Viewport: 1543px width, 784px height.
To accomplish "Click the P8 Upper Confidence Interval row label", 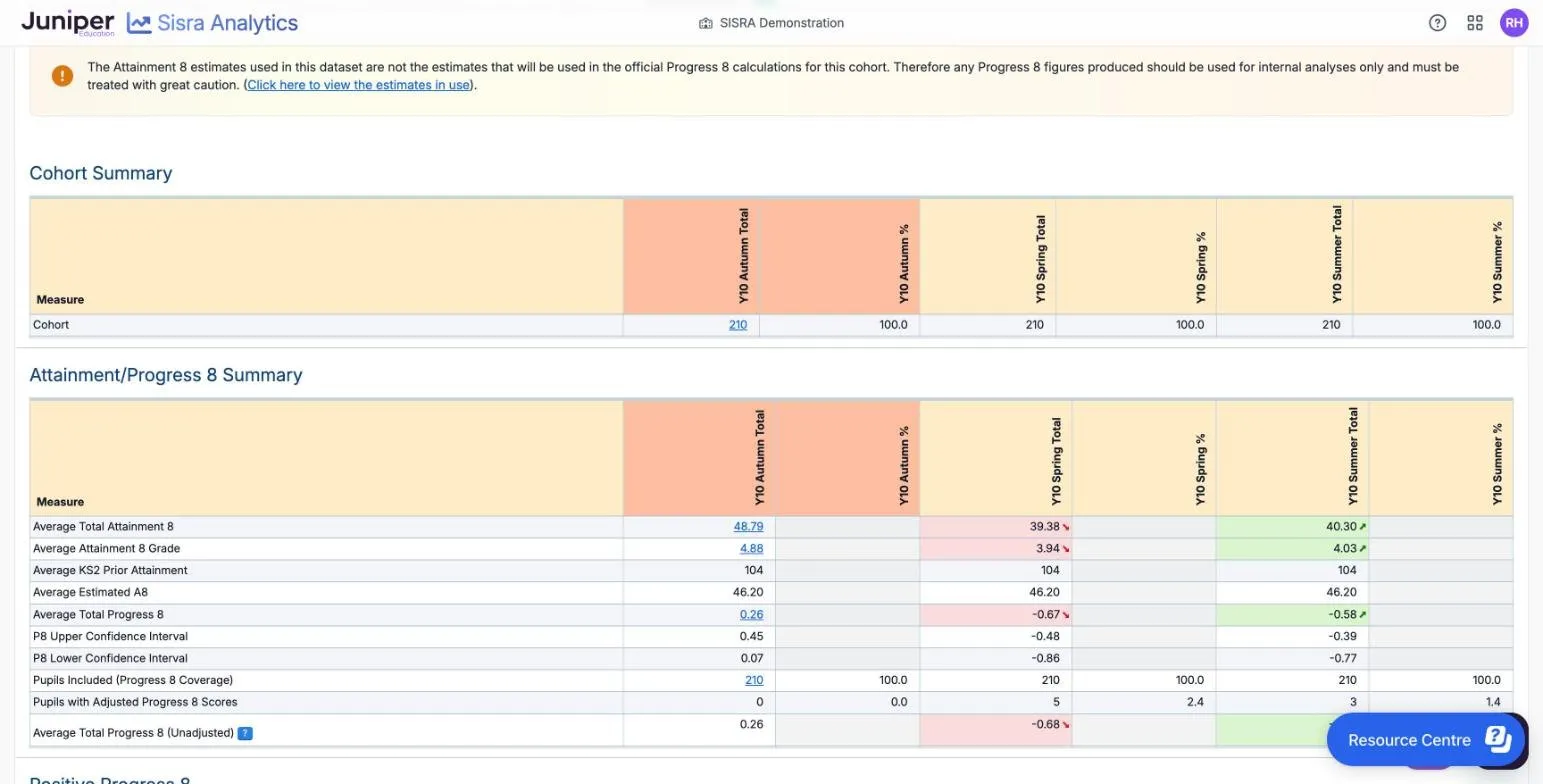I will [x=110, y=637].
